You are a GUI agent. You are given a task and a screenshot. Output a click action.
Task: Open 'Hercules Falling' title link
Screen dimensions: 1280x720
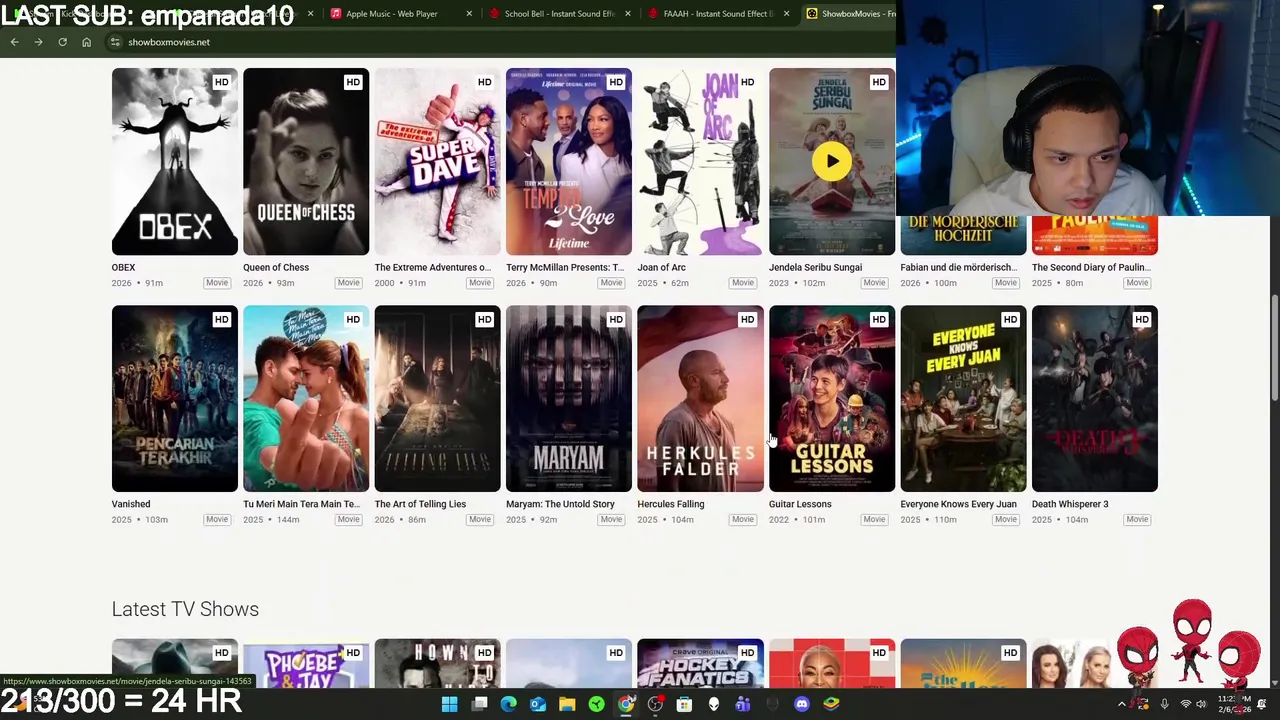click(671, 504)
